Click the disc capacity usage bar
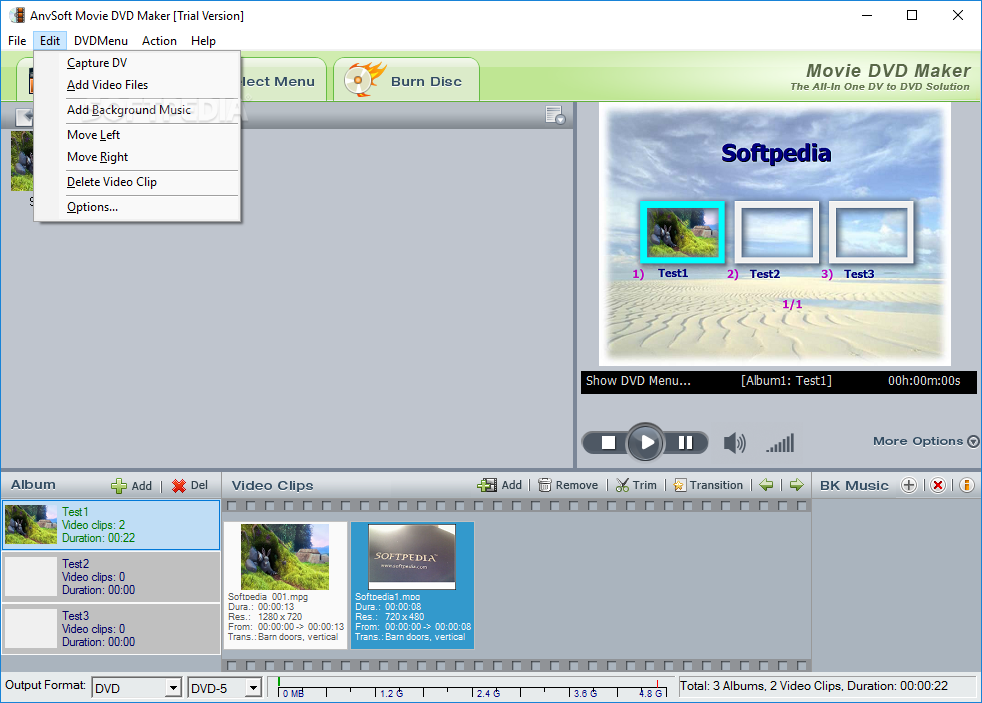982x703 pixels. tap(472, 687)
